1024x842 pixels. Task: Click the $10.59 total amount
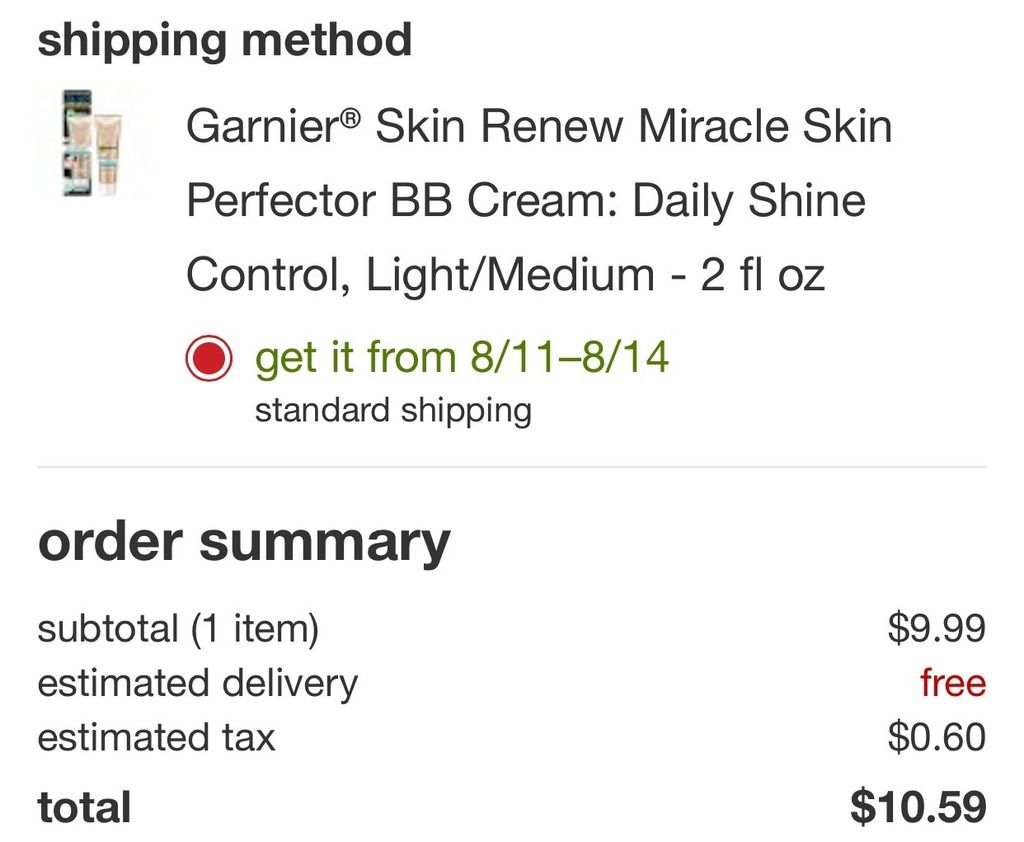918,807
